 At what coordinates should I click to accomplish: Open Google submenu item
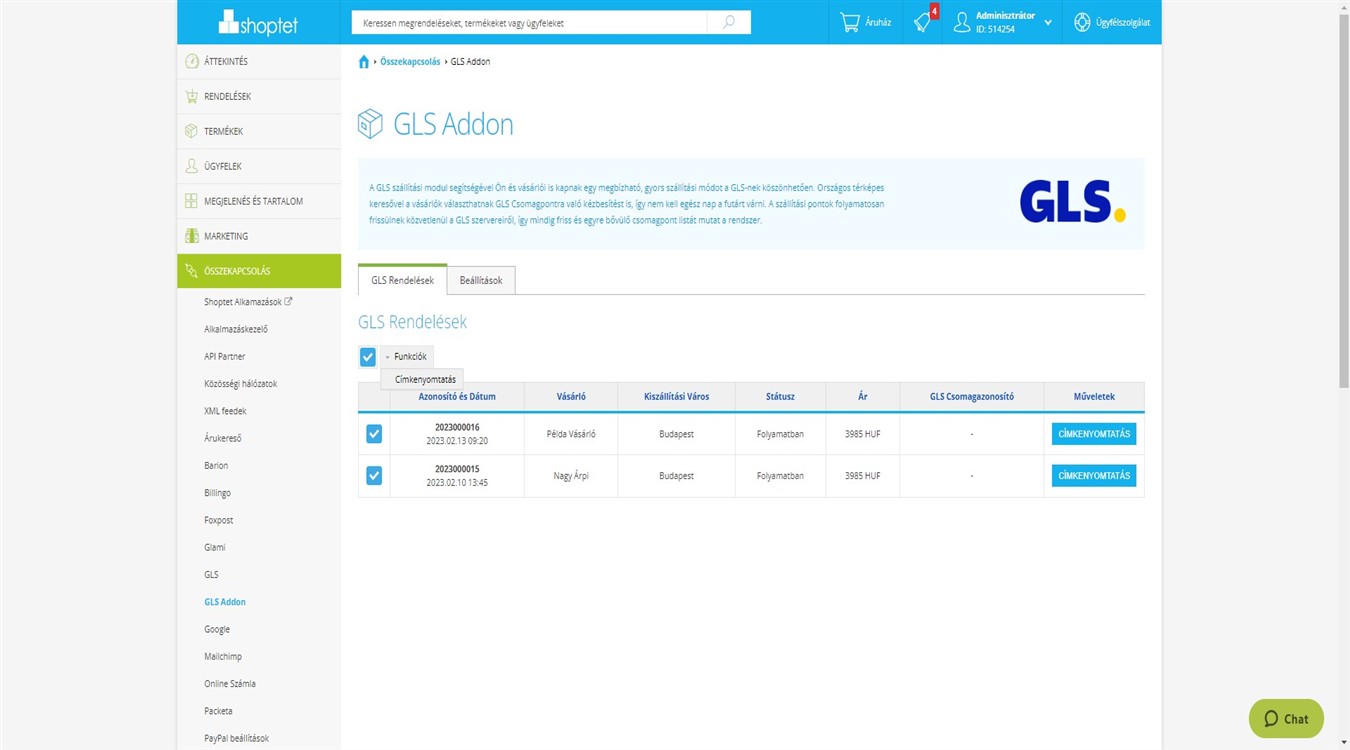217,629
